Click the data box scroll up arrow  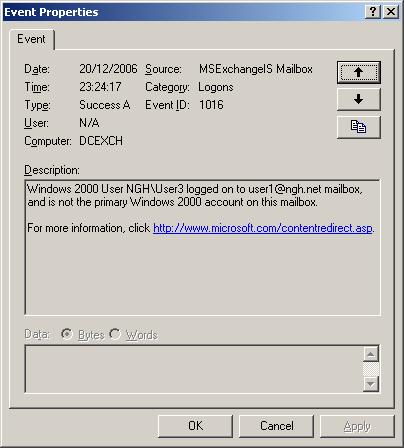[x=371, y=354]
